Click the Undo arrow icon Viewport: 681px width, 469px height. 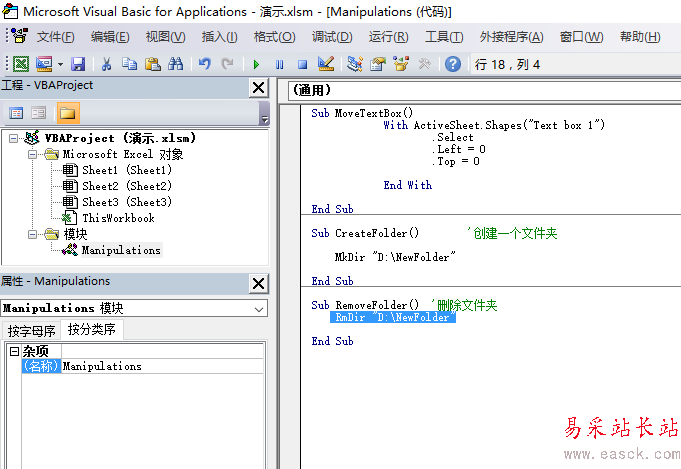205,64
